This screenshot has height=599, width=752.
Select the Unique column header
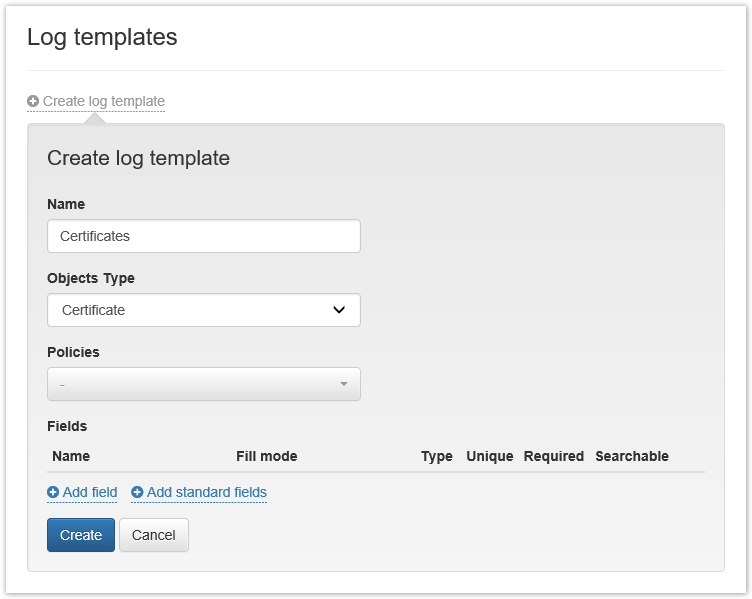(x=489, y=456)
